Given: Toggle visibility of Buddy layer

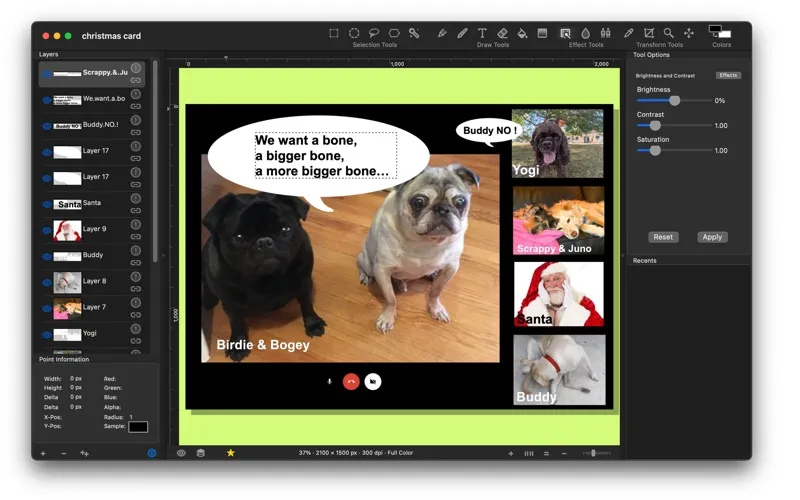Looking at the screenshot, I should tap(46, 256).
